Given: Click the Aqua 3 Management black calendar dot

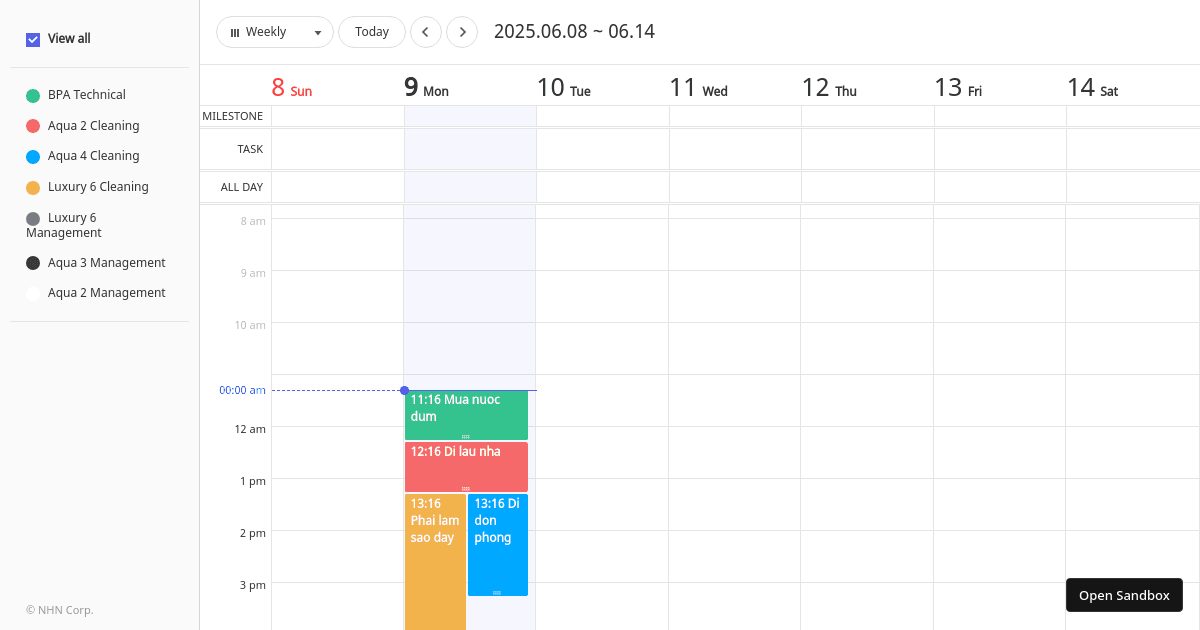Looking at the screenshot, I should point(31,262).
